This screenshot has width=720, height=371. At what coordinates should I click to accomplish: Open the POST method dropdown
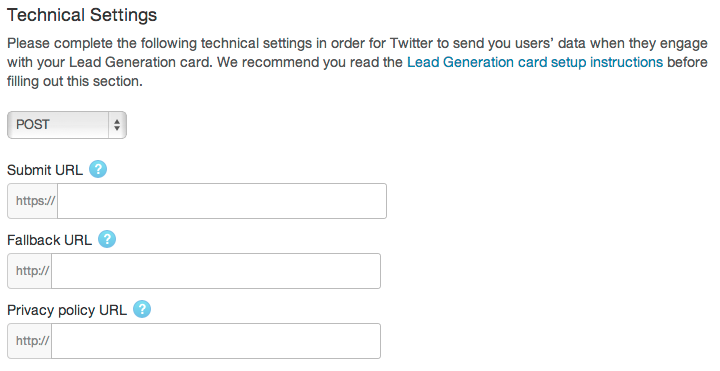[x=67, y=125]
